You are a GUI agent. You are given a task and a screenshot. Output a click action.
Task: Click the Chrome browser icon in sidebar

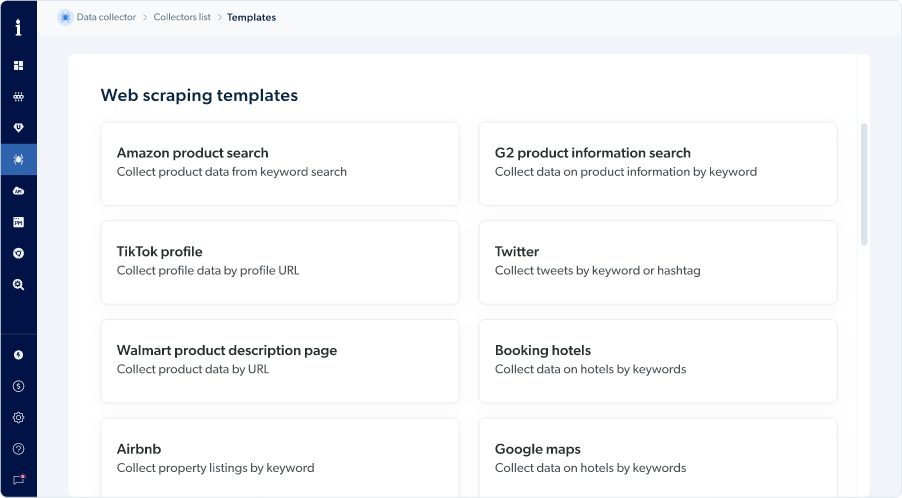coord(18,253)
